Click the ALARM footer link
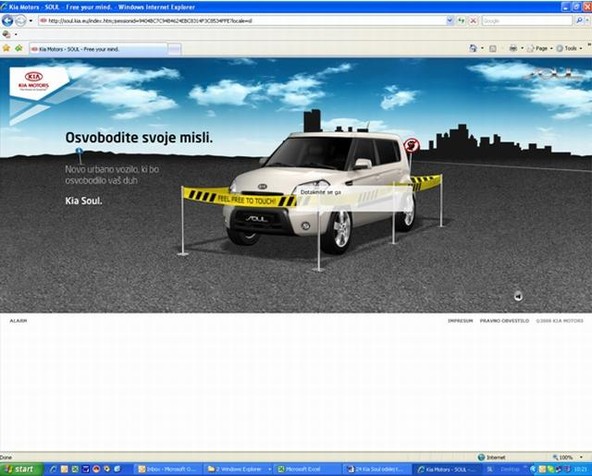The height and width of the screenshot is (476, 592). [x=18, y=321]
